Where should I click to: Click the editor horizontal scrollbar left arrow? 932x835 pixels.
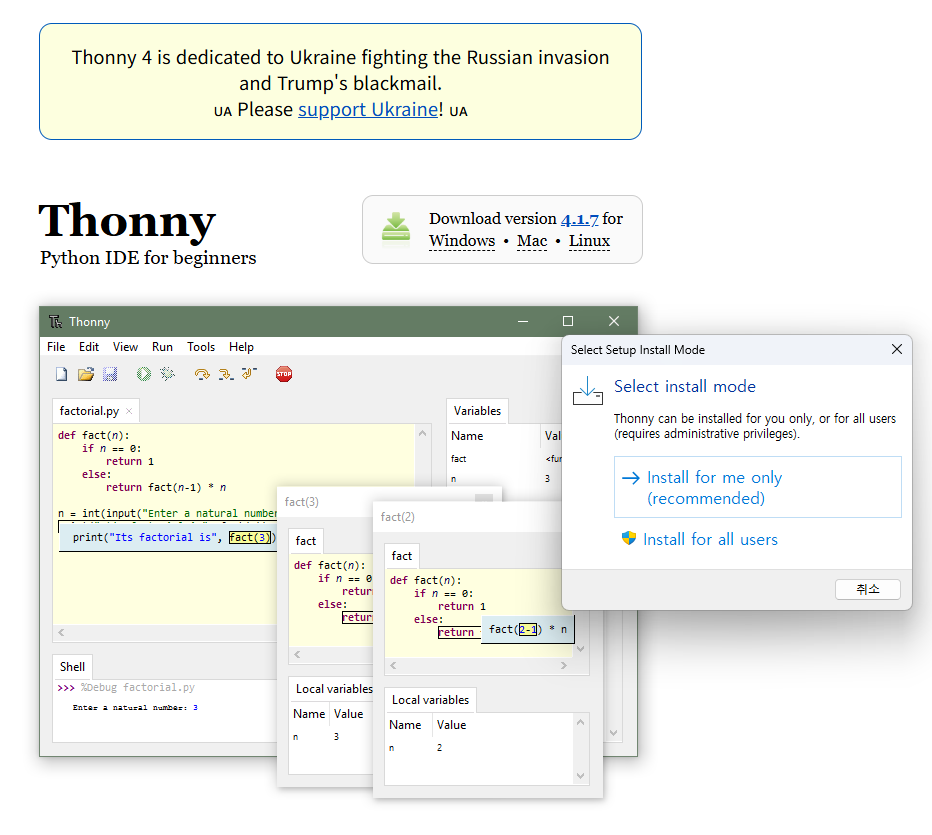[61, 632]
